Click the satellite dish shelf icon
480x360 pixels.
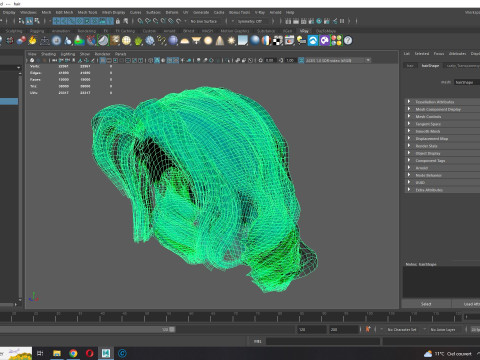103,41
